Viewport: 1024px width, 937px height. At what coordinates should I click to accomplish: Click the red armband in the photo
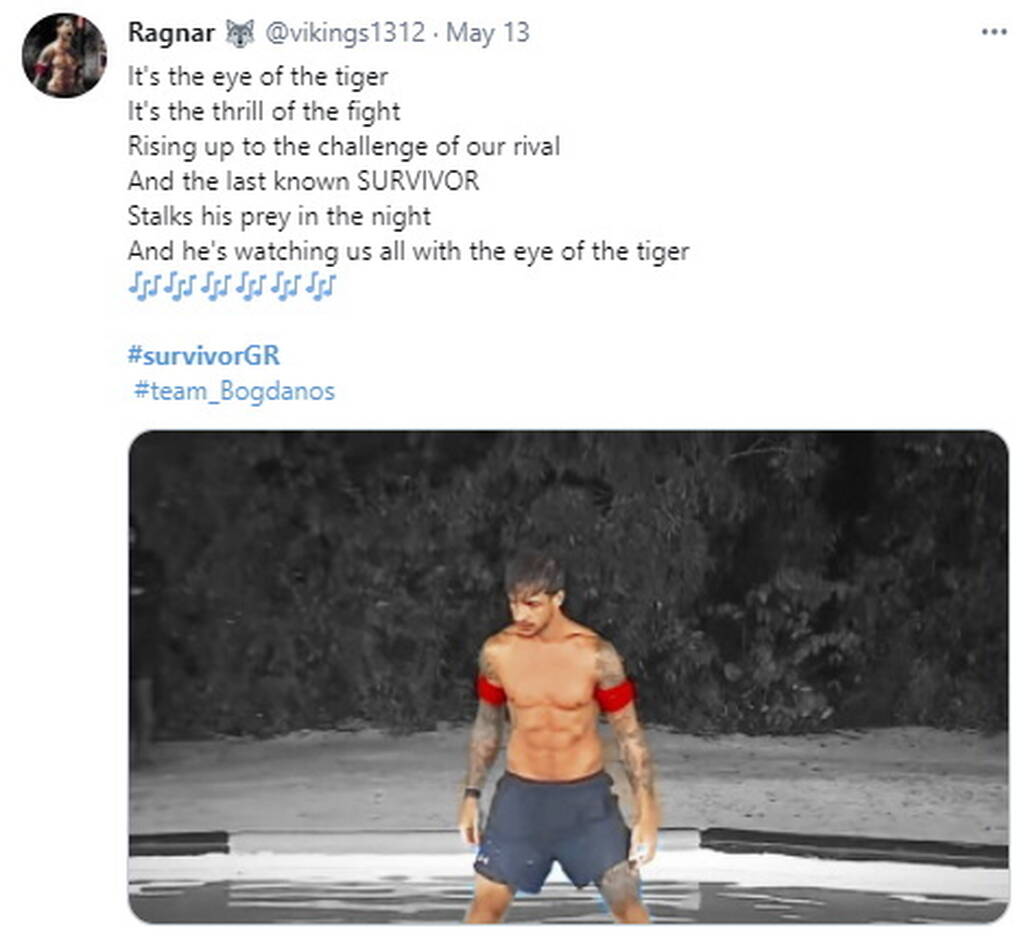pos(614,695)
